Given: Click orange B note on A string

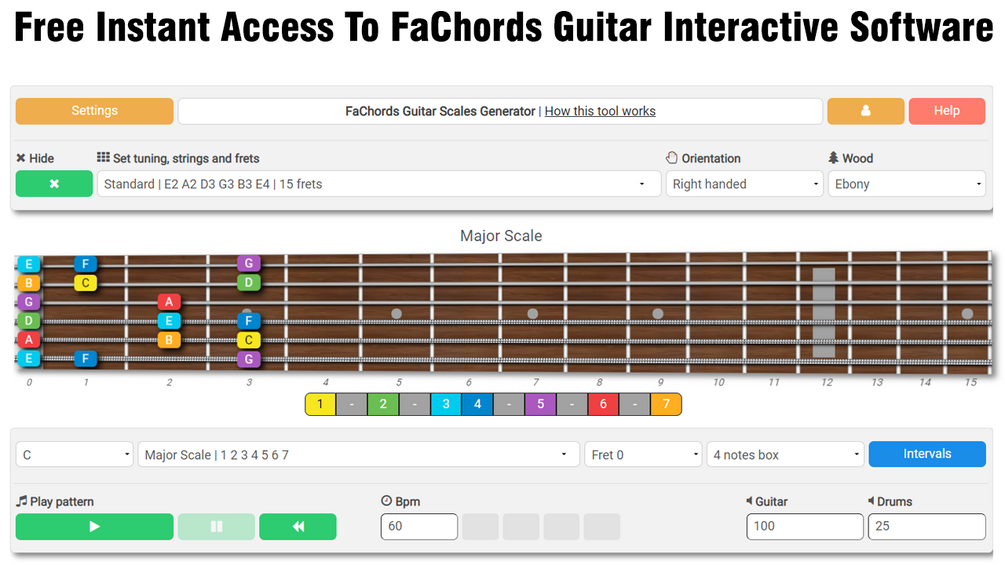Looking at the screenshot, I should [x=169, y=340].
